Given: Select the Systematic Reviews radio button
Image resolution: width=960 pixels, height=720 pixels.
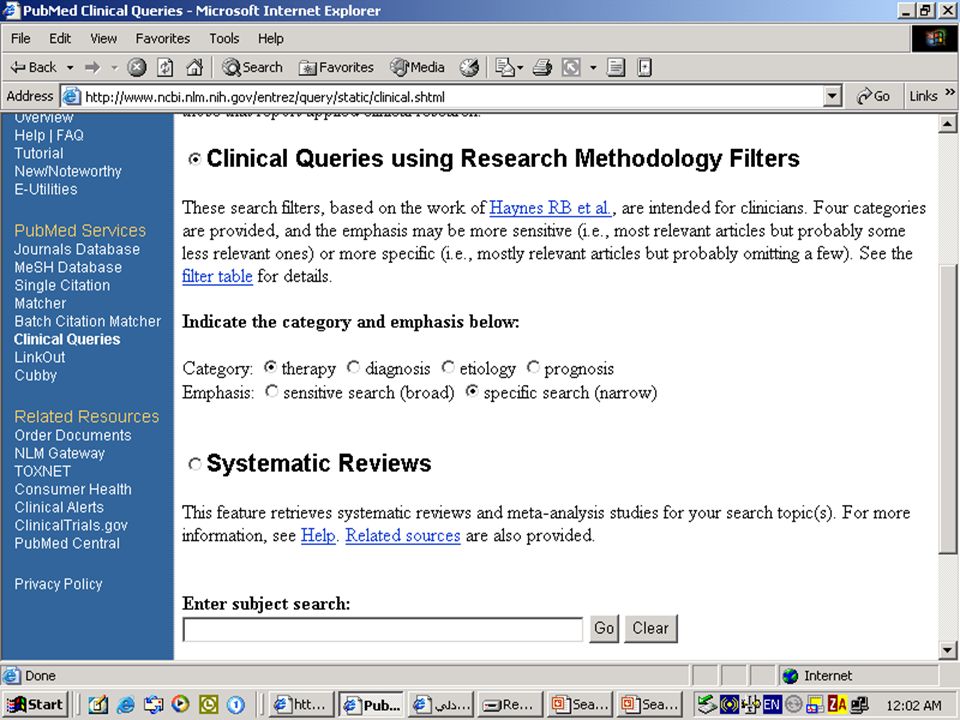Looking at the screenshot, I should 195,464.
